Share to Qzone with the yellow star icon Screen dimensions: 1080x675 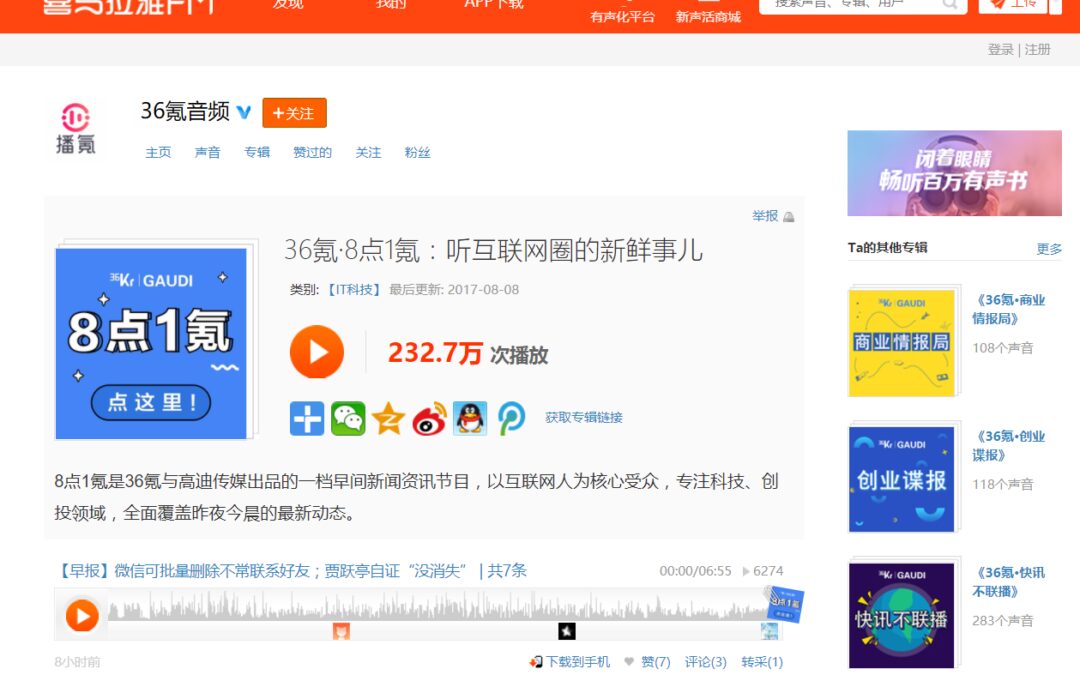(x=388, y=418)
